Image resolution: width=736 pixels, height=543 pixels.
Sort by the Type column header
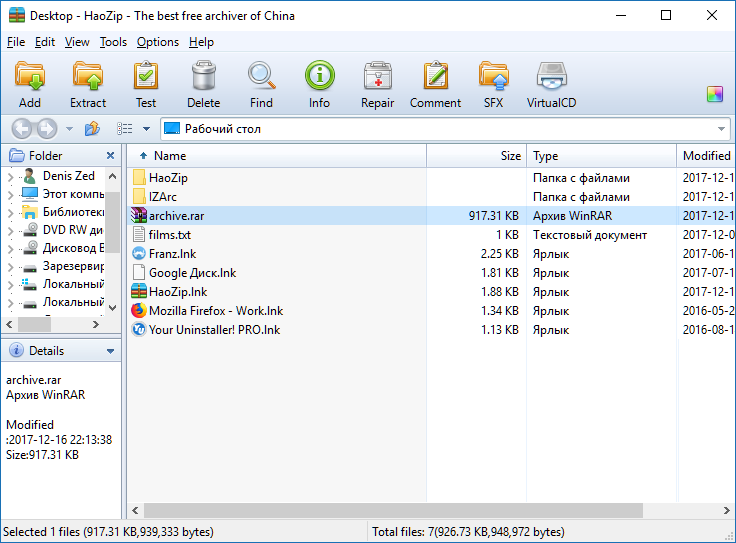pos(602,156)
